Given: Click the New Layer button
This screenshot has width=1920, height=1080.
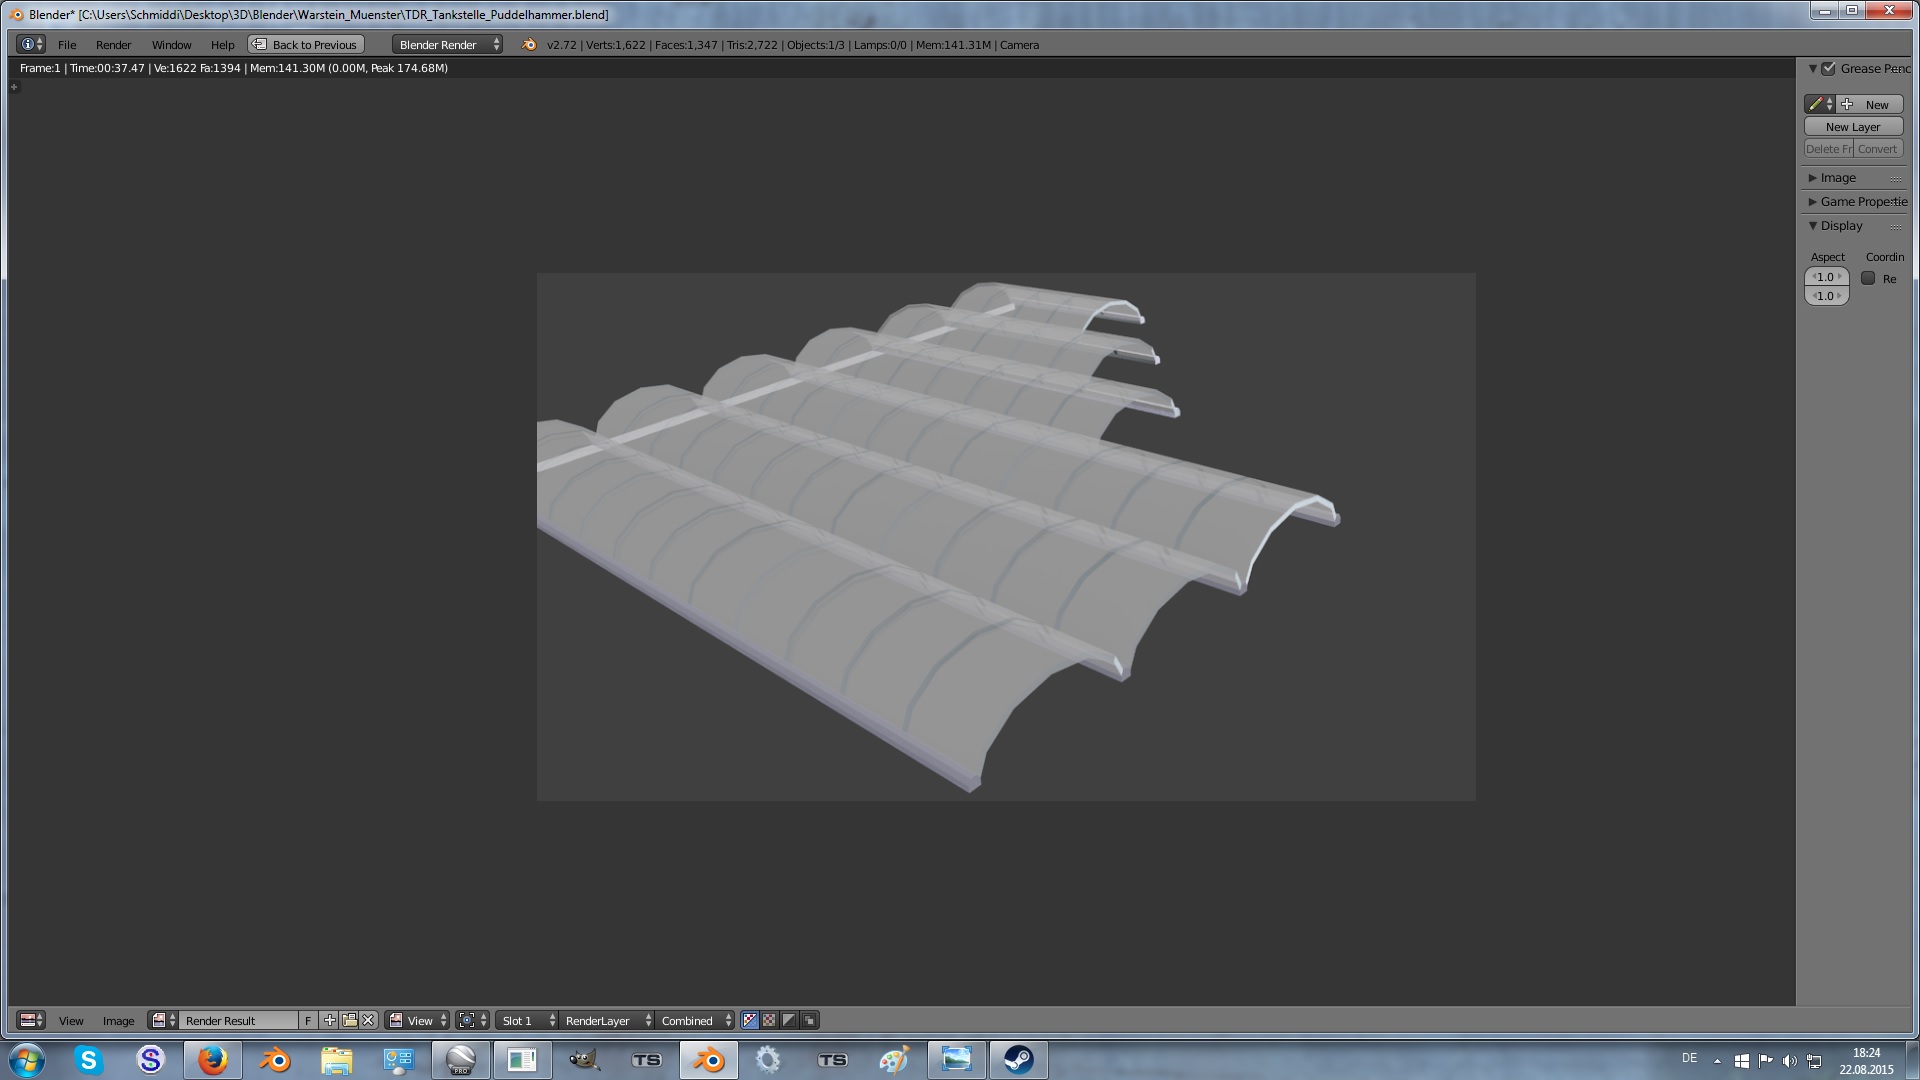Looking at the screenshot, I should (x=1853, y=126).
